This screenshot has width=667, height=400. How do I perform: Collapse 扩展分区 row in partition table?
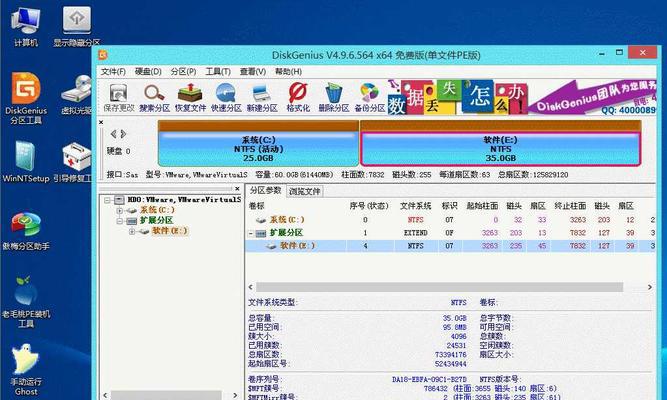click(x=251, y=233)
